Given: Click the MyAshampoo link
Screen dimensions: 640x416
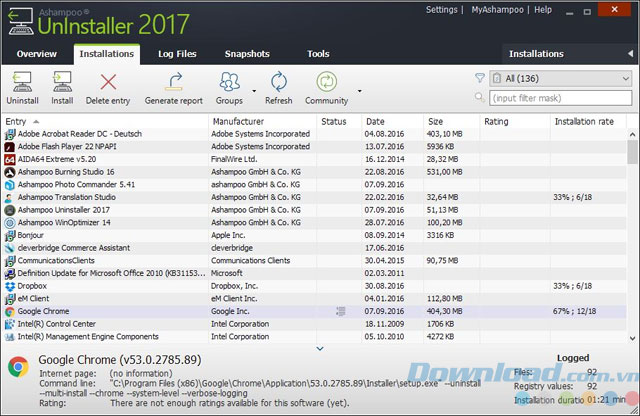Looking at the screenshot, I should click(497, 10).
